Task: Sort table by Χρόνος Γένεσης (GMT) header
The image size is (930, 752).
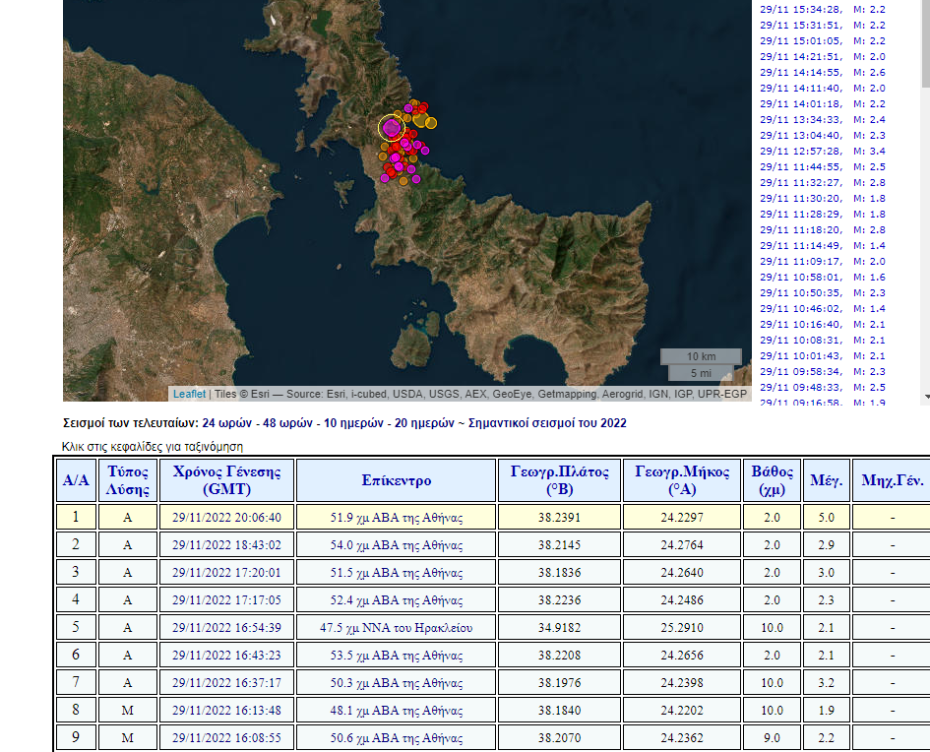Action: click(x=227, y=480)
